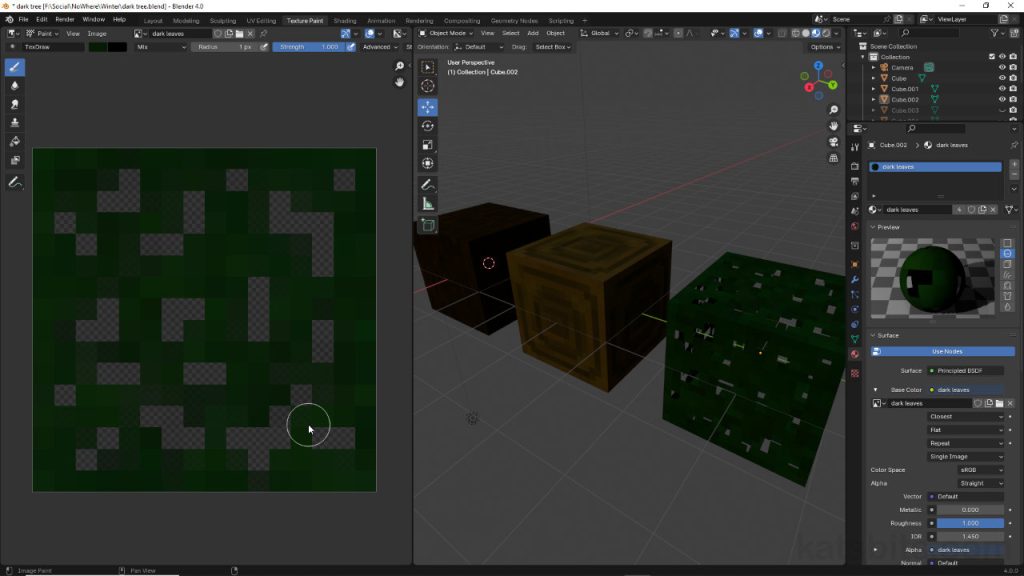The image size is (1024, 576).
Task: Select the Rotate tool in the viewport toolbar
Action: pyautogui.click(x=428, y=125)
